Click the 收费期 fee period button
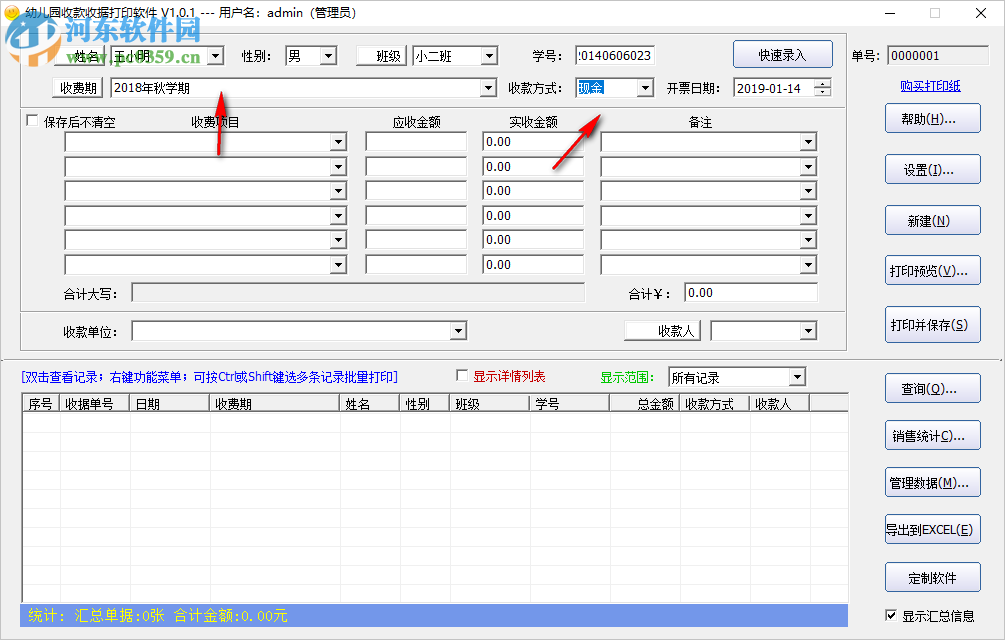This screenshot has width=1005, height=640. pyautogui.click(x=78, y=88)
